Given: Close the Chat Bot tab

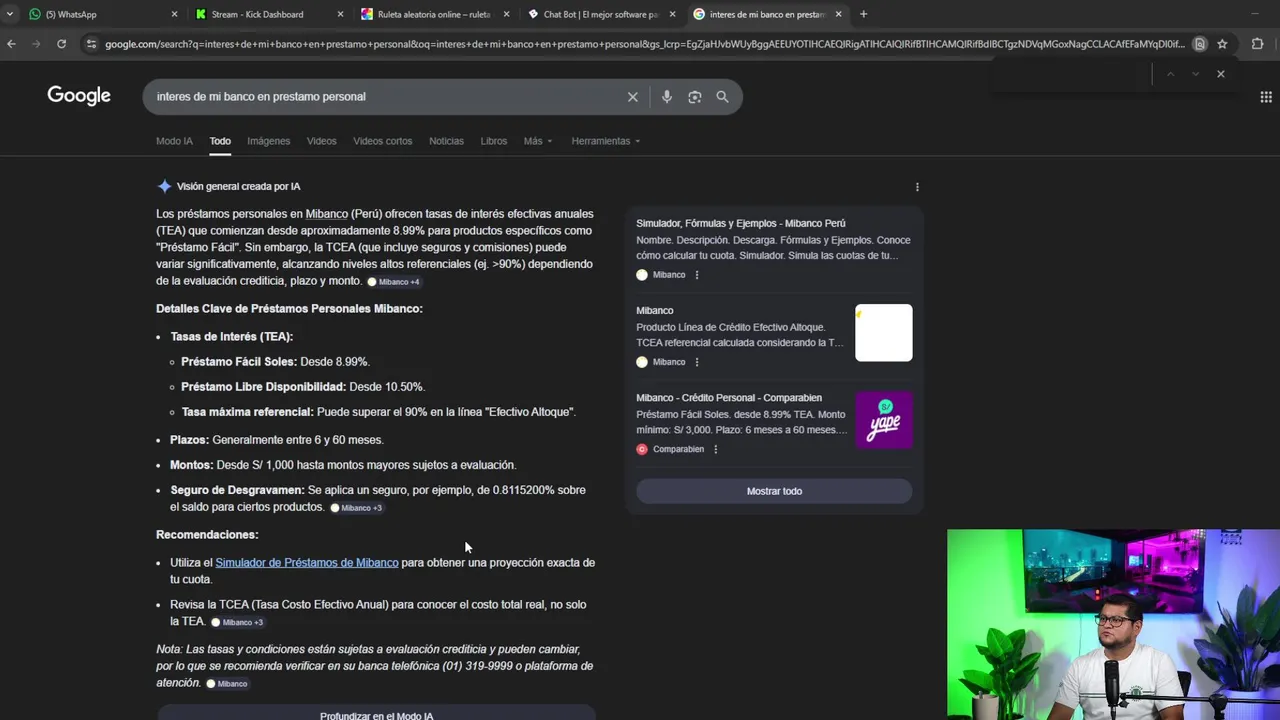Looking at the screenshot, I should (x=672, y=14).
